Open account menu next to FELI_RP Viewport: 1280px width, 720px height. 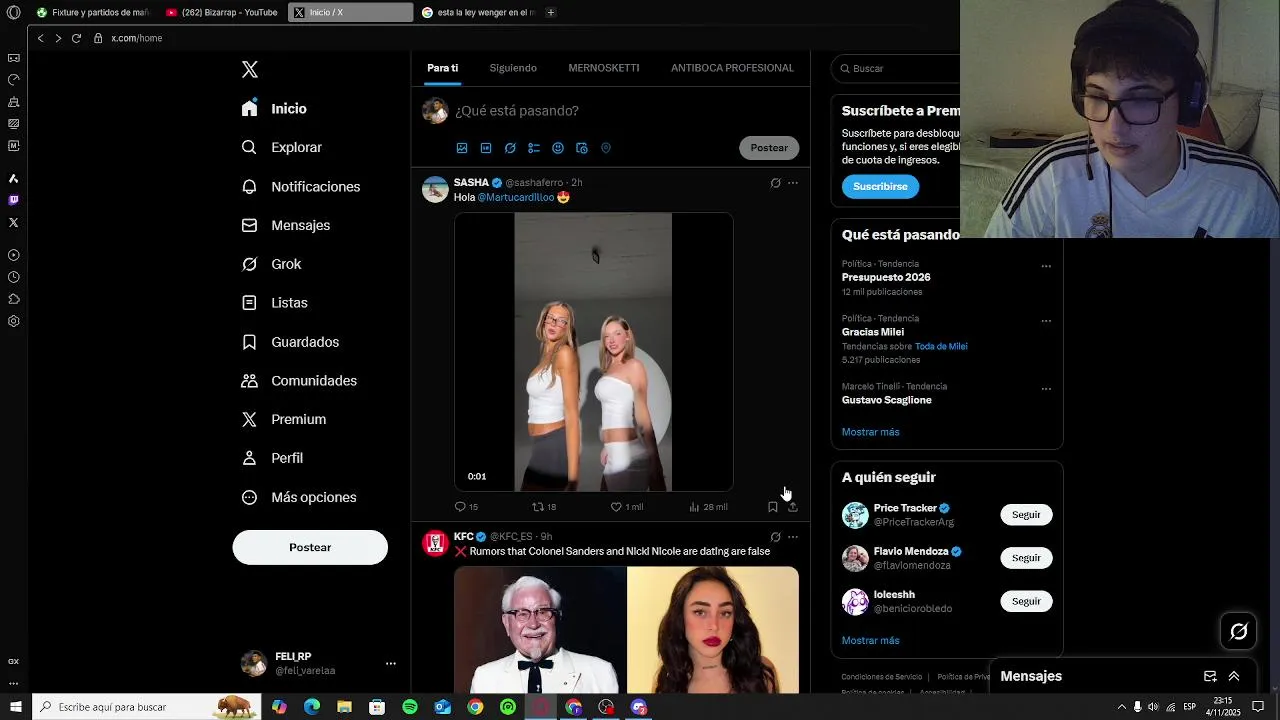[x=391, y=663]
